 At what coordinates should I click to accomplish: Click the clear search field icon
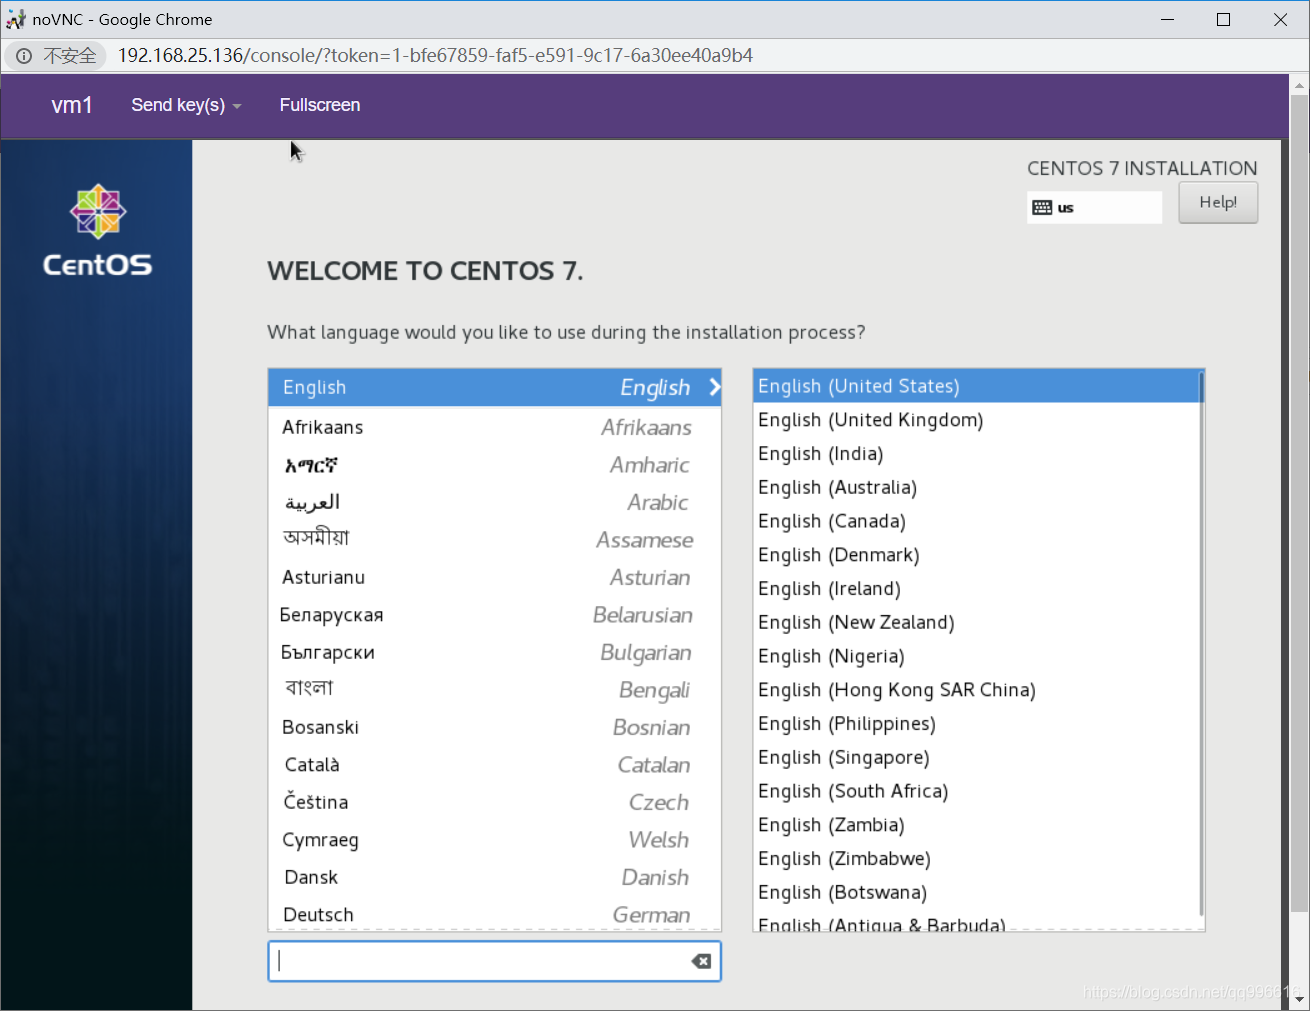tap(702, 961)
